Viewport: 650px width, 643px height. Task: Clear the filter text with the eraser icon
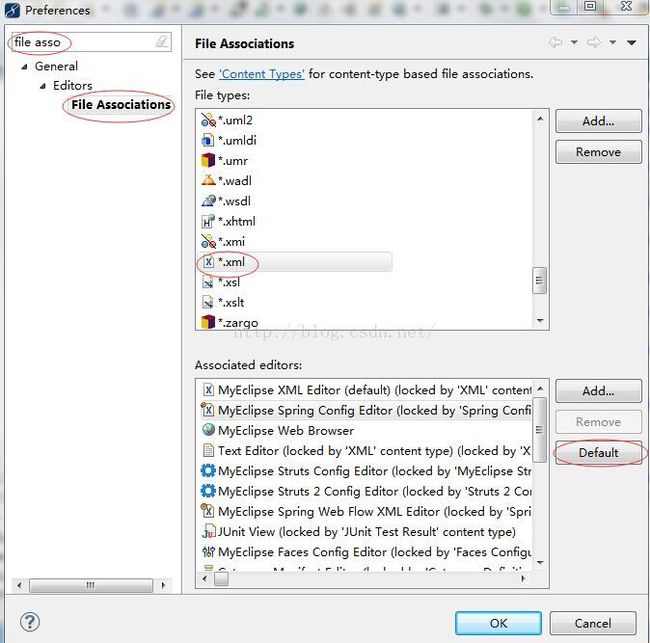[162, 41]
